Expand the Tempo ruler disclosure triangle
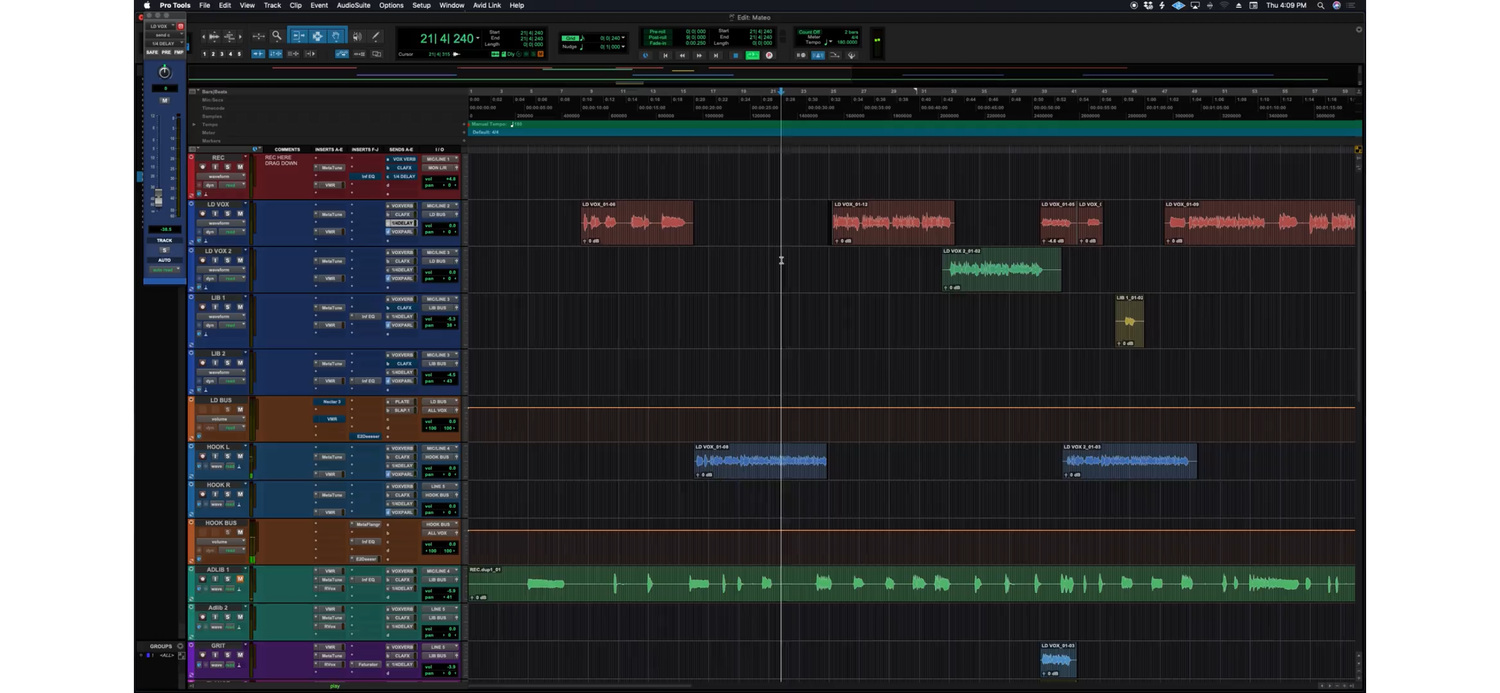The width and height of the screenshot is (1500, 693). (x=194, y=124)
